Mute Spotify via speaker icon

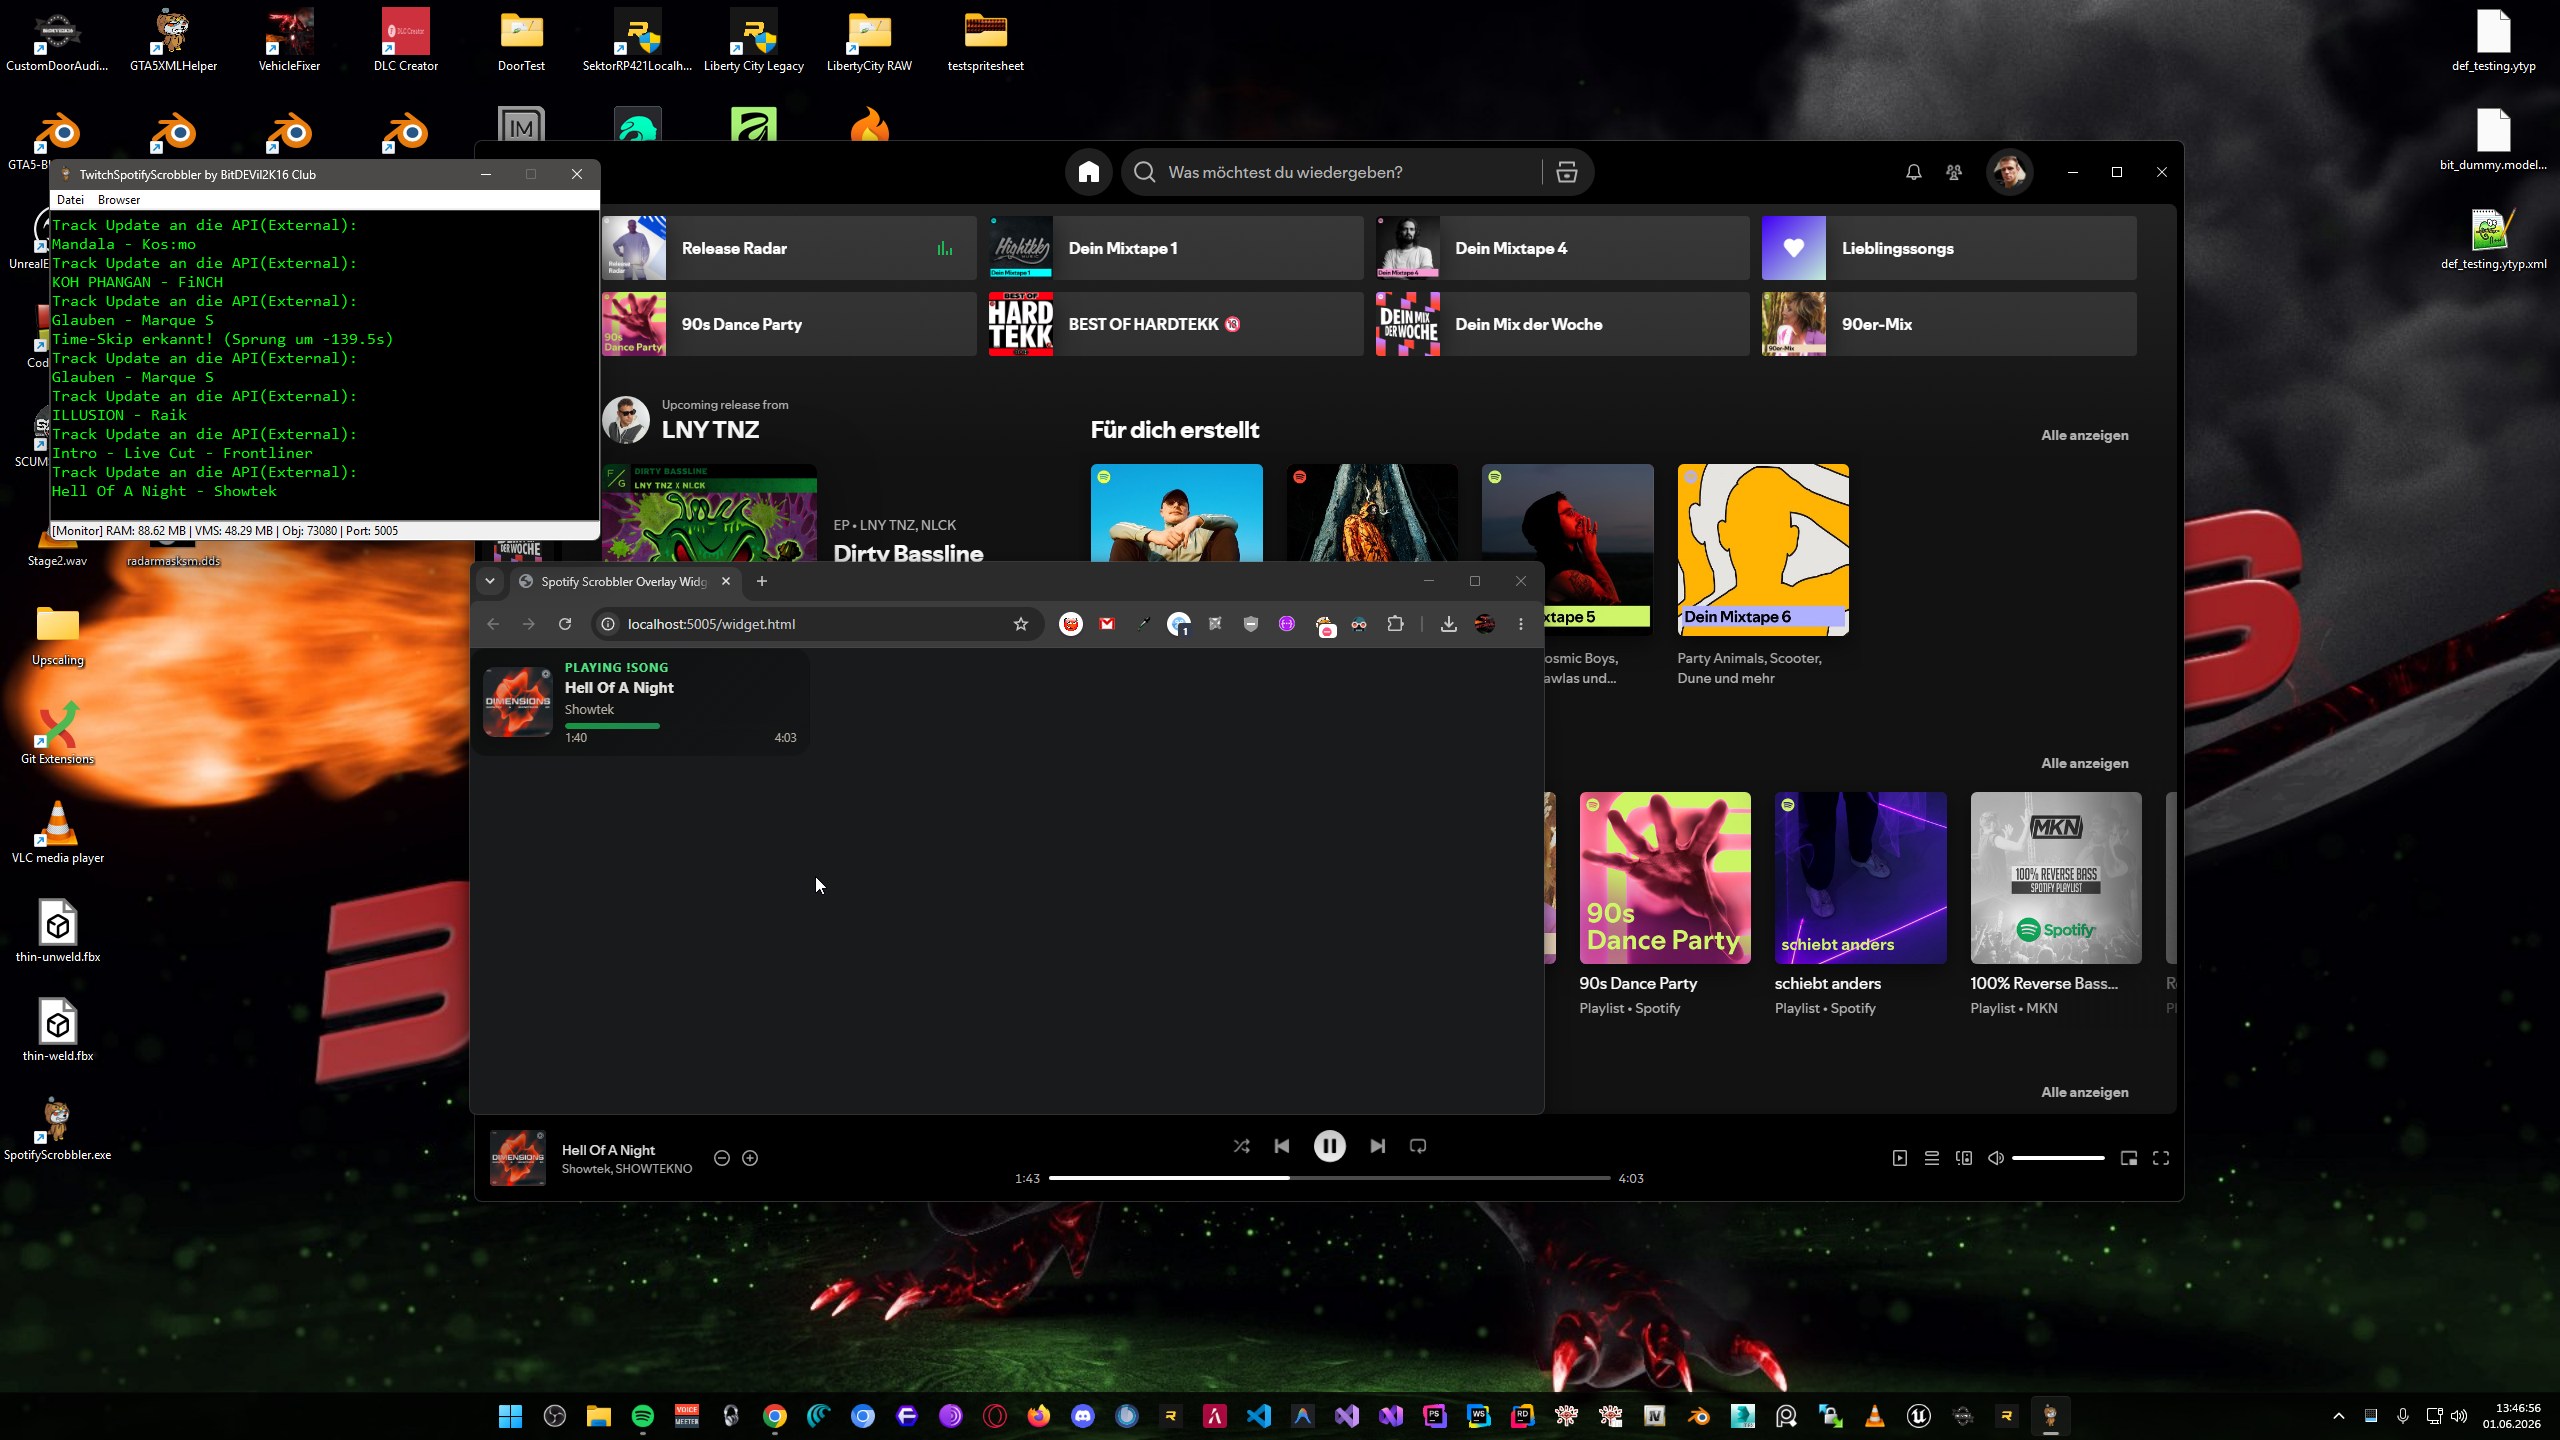point(1995,1158)
